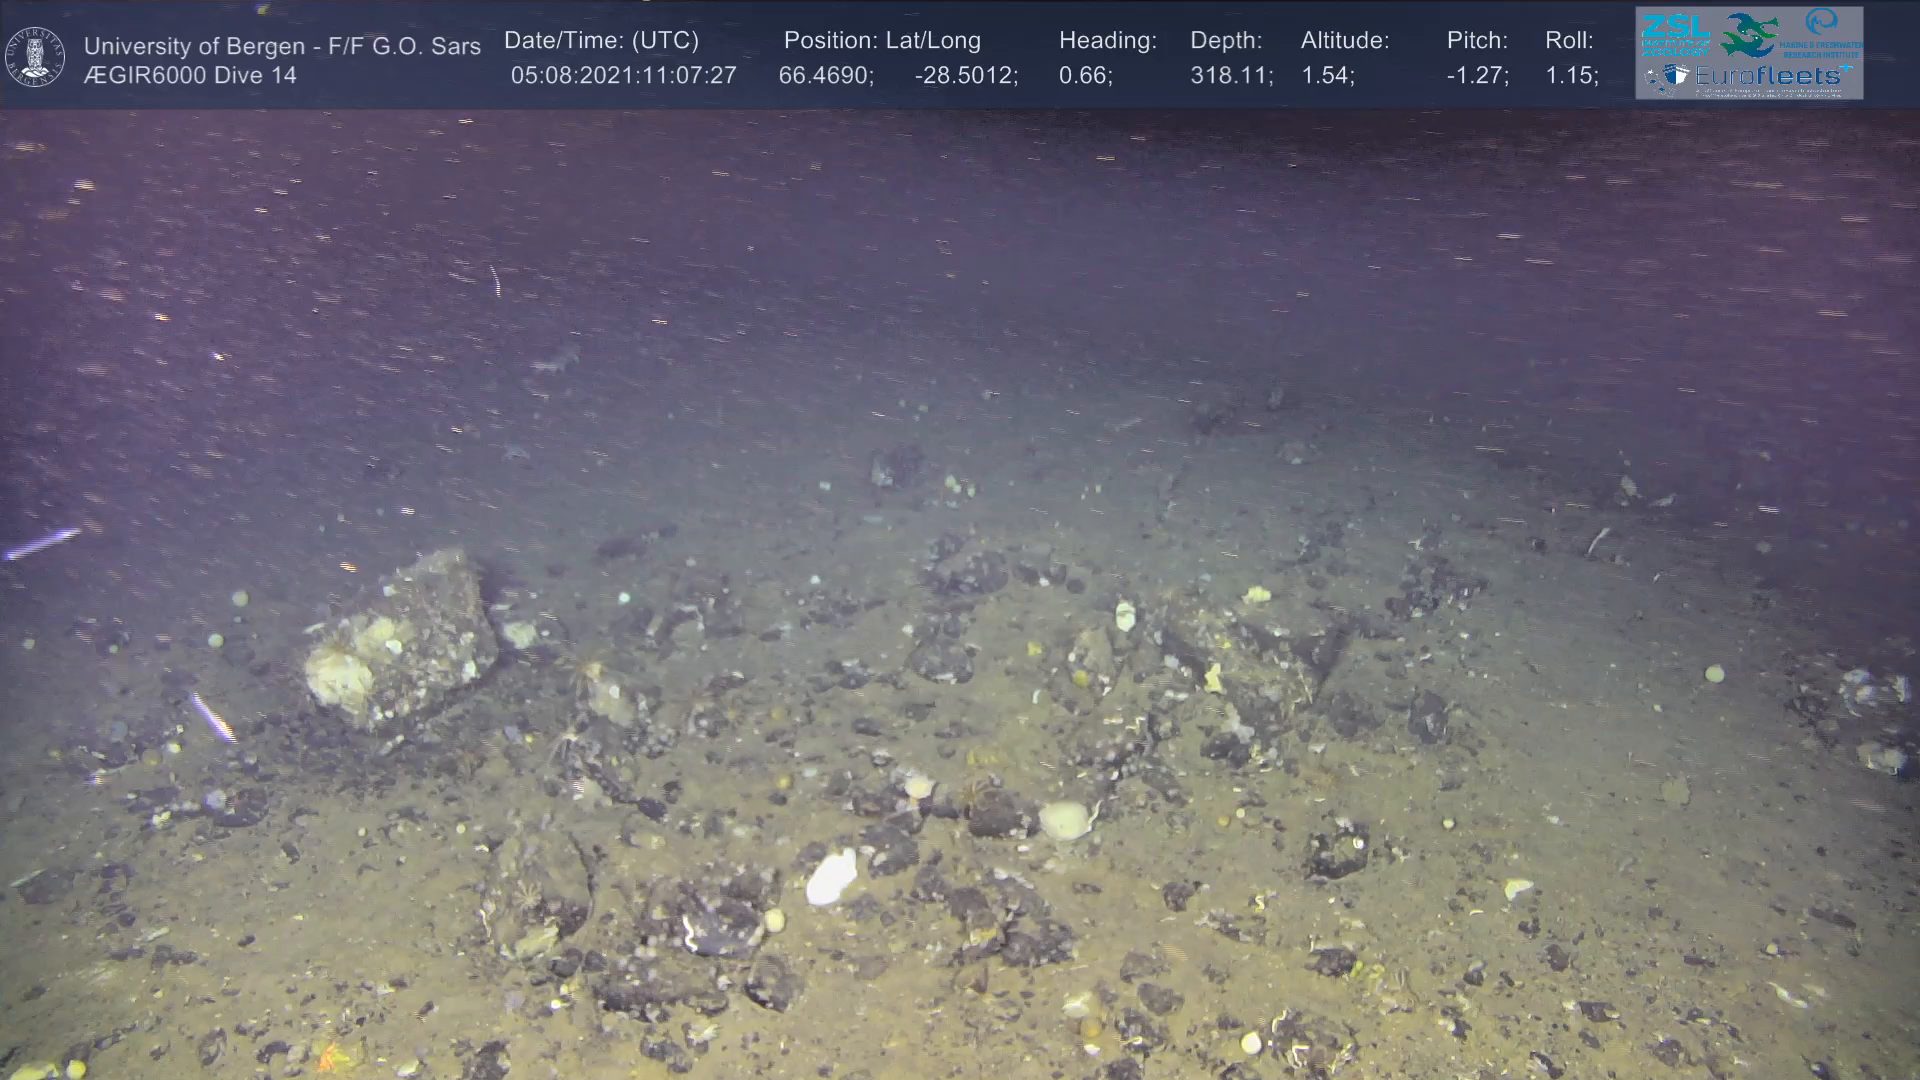Click the ÆGIR6000 Dive 14 text
Viewport: 1920px width, 1080px height.
coord(190,76)
